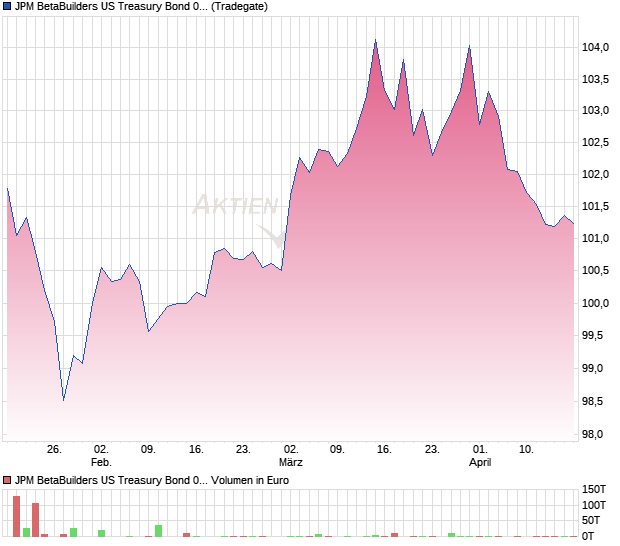
Task: Click the blue legend square beside the chart title
Action: coord(7,6)
